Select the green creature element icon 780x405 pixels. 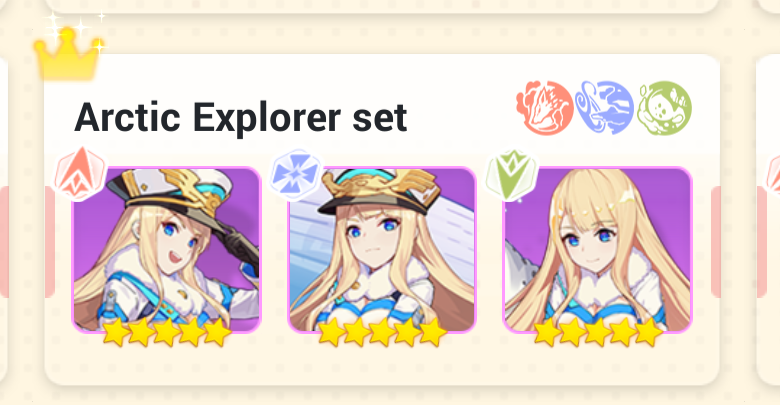(x=664, y=107)
